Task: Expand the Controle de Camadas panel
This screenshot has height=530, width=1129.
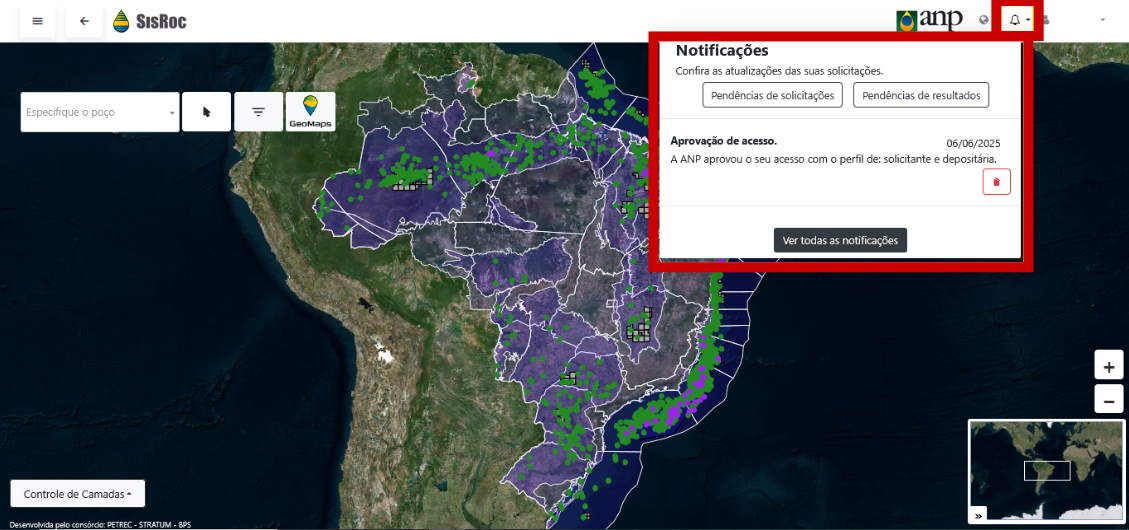Action: point(77,494)
